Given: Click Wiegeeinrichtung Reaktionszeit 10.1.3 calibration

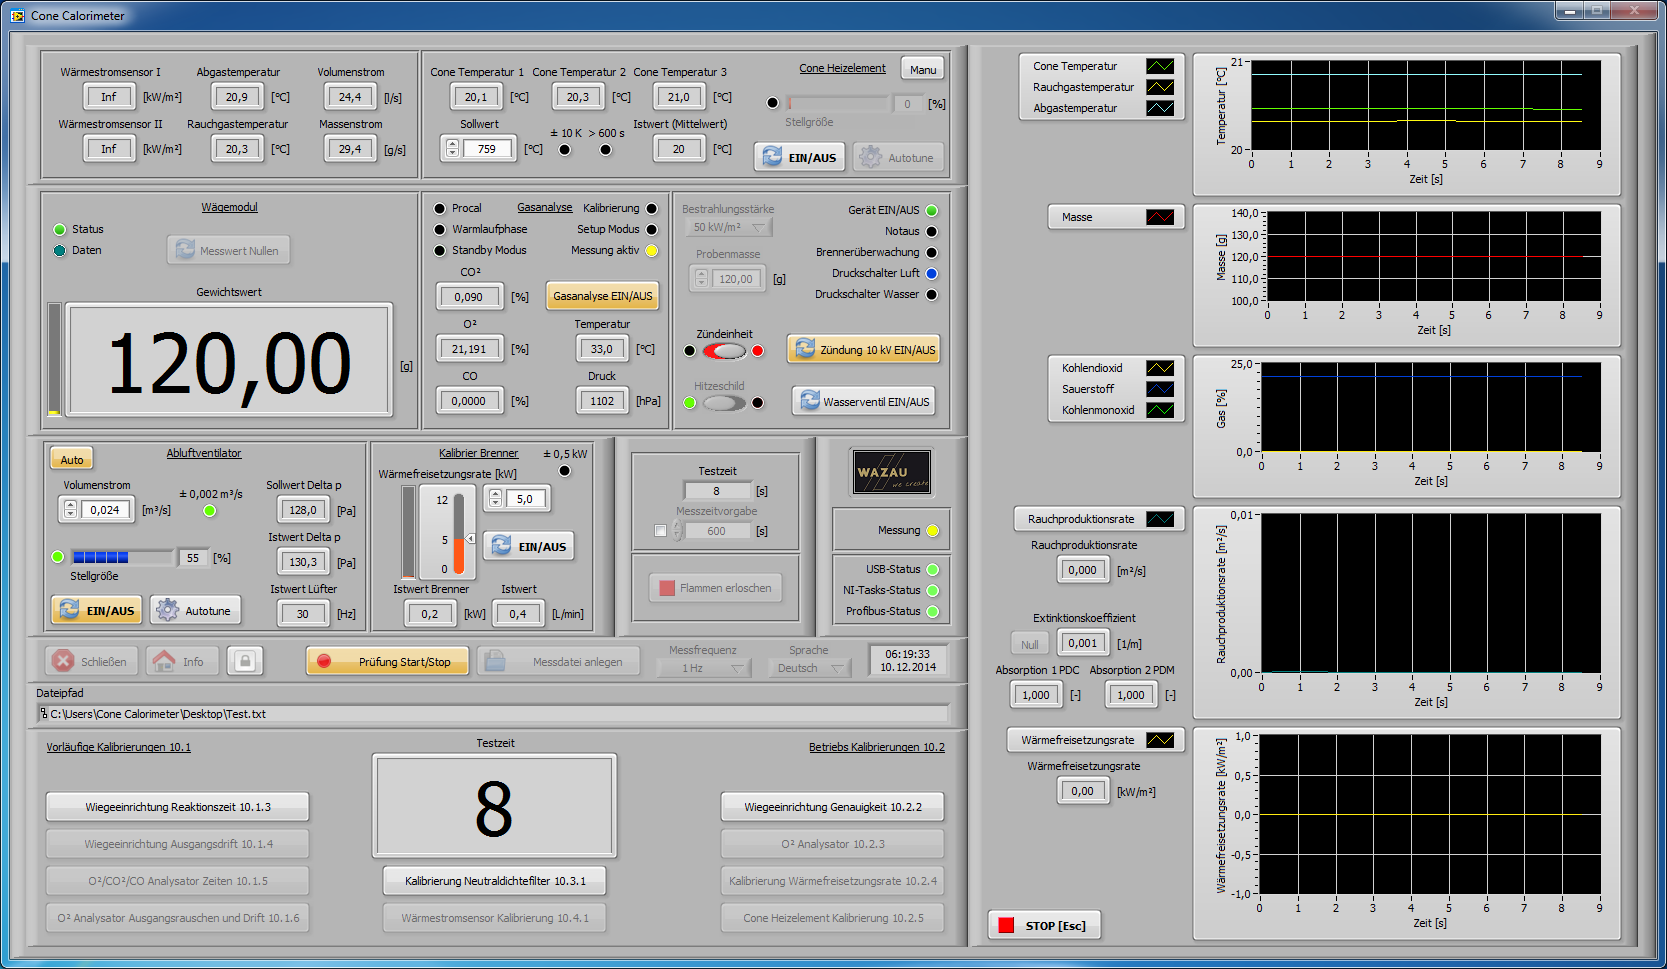Looking at the screenshot, I should click(177, 807).
